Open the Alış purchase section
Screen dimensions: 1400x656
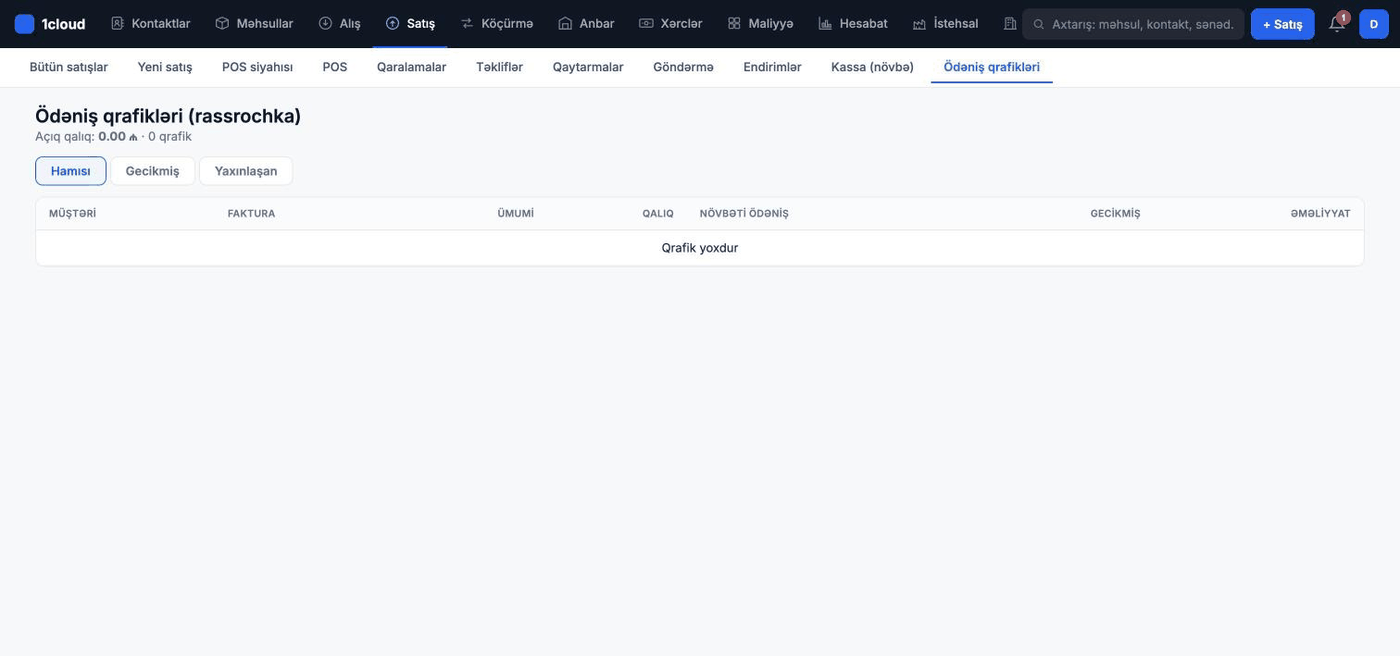[339, 24]
